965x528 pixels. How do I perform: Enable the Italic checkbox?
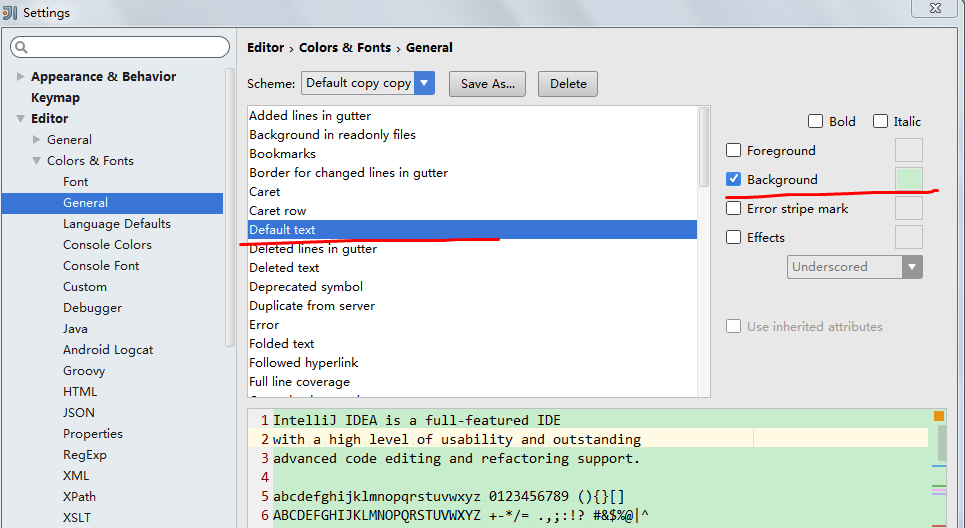(x=880, y=121)
